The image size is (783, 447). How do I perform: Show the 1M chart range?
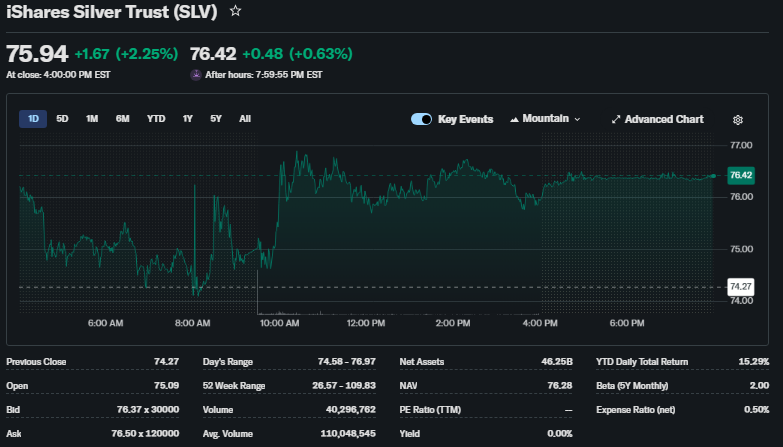click(92, 119)
